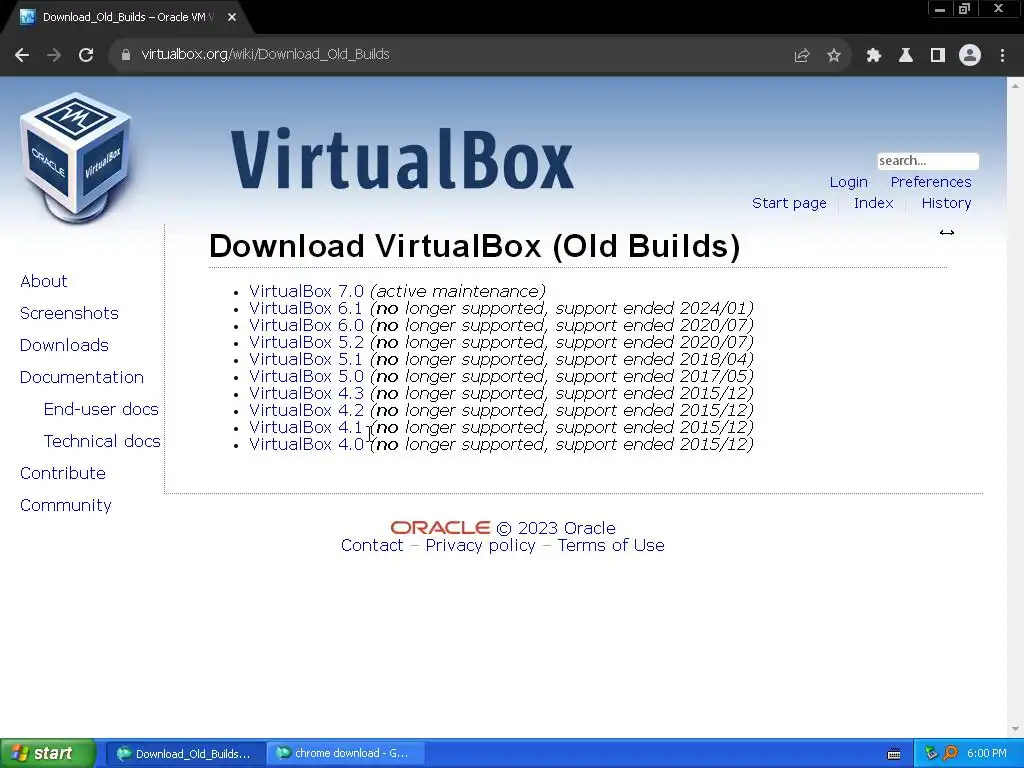The width and height of the screenshot is (1024, 768).
Task: Click the Chrome Labs flask icon
Action: pos(905,55)
